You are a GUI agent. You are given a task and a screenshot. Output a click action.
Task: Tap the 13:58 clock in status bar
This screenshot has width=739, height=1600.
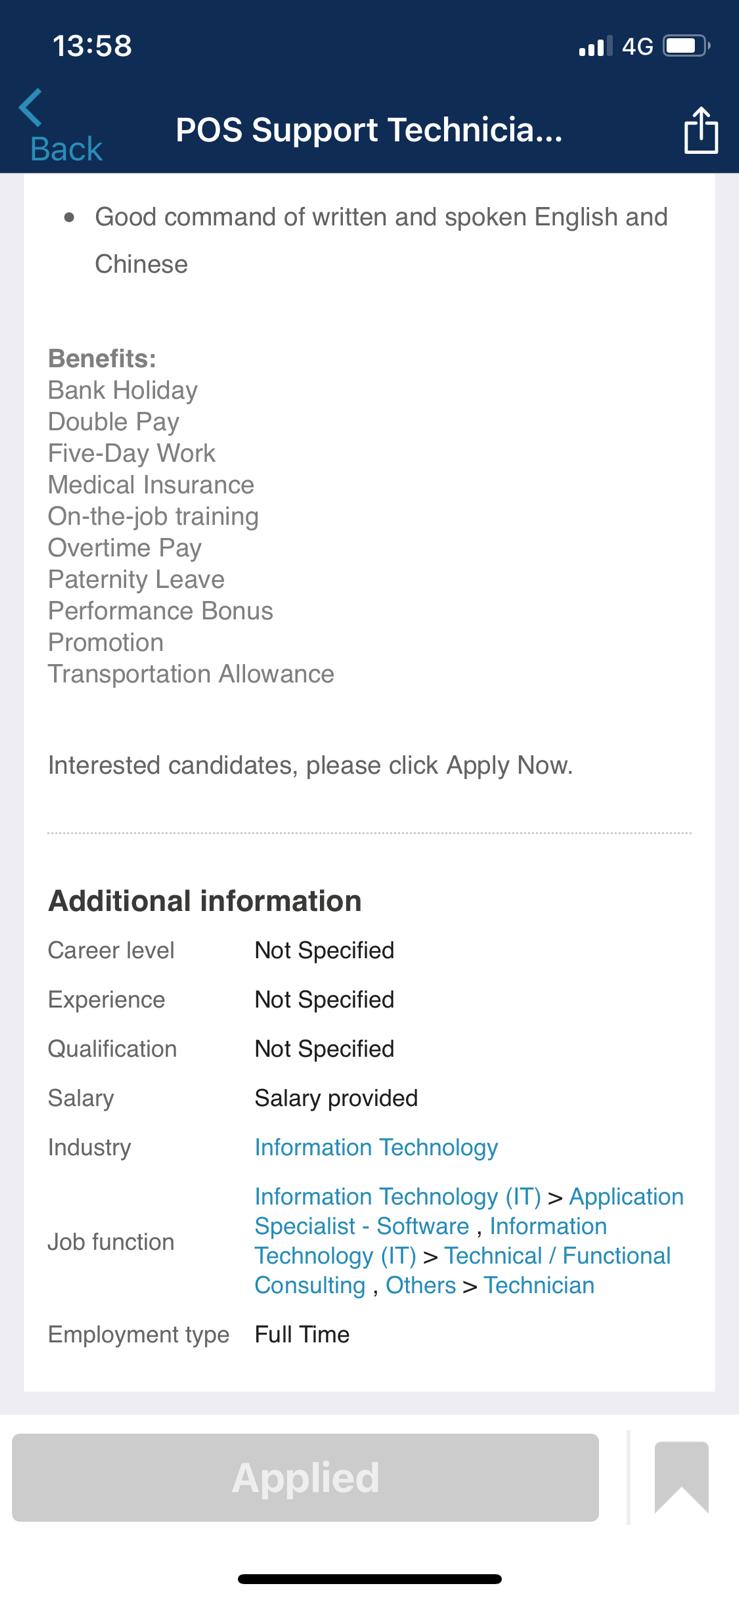pos(92,46)
